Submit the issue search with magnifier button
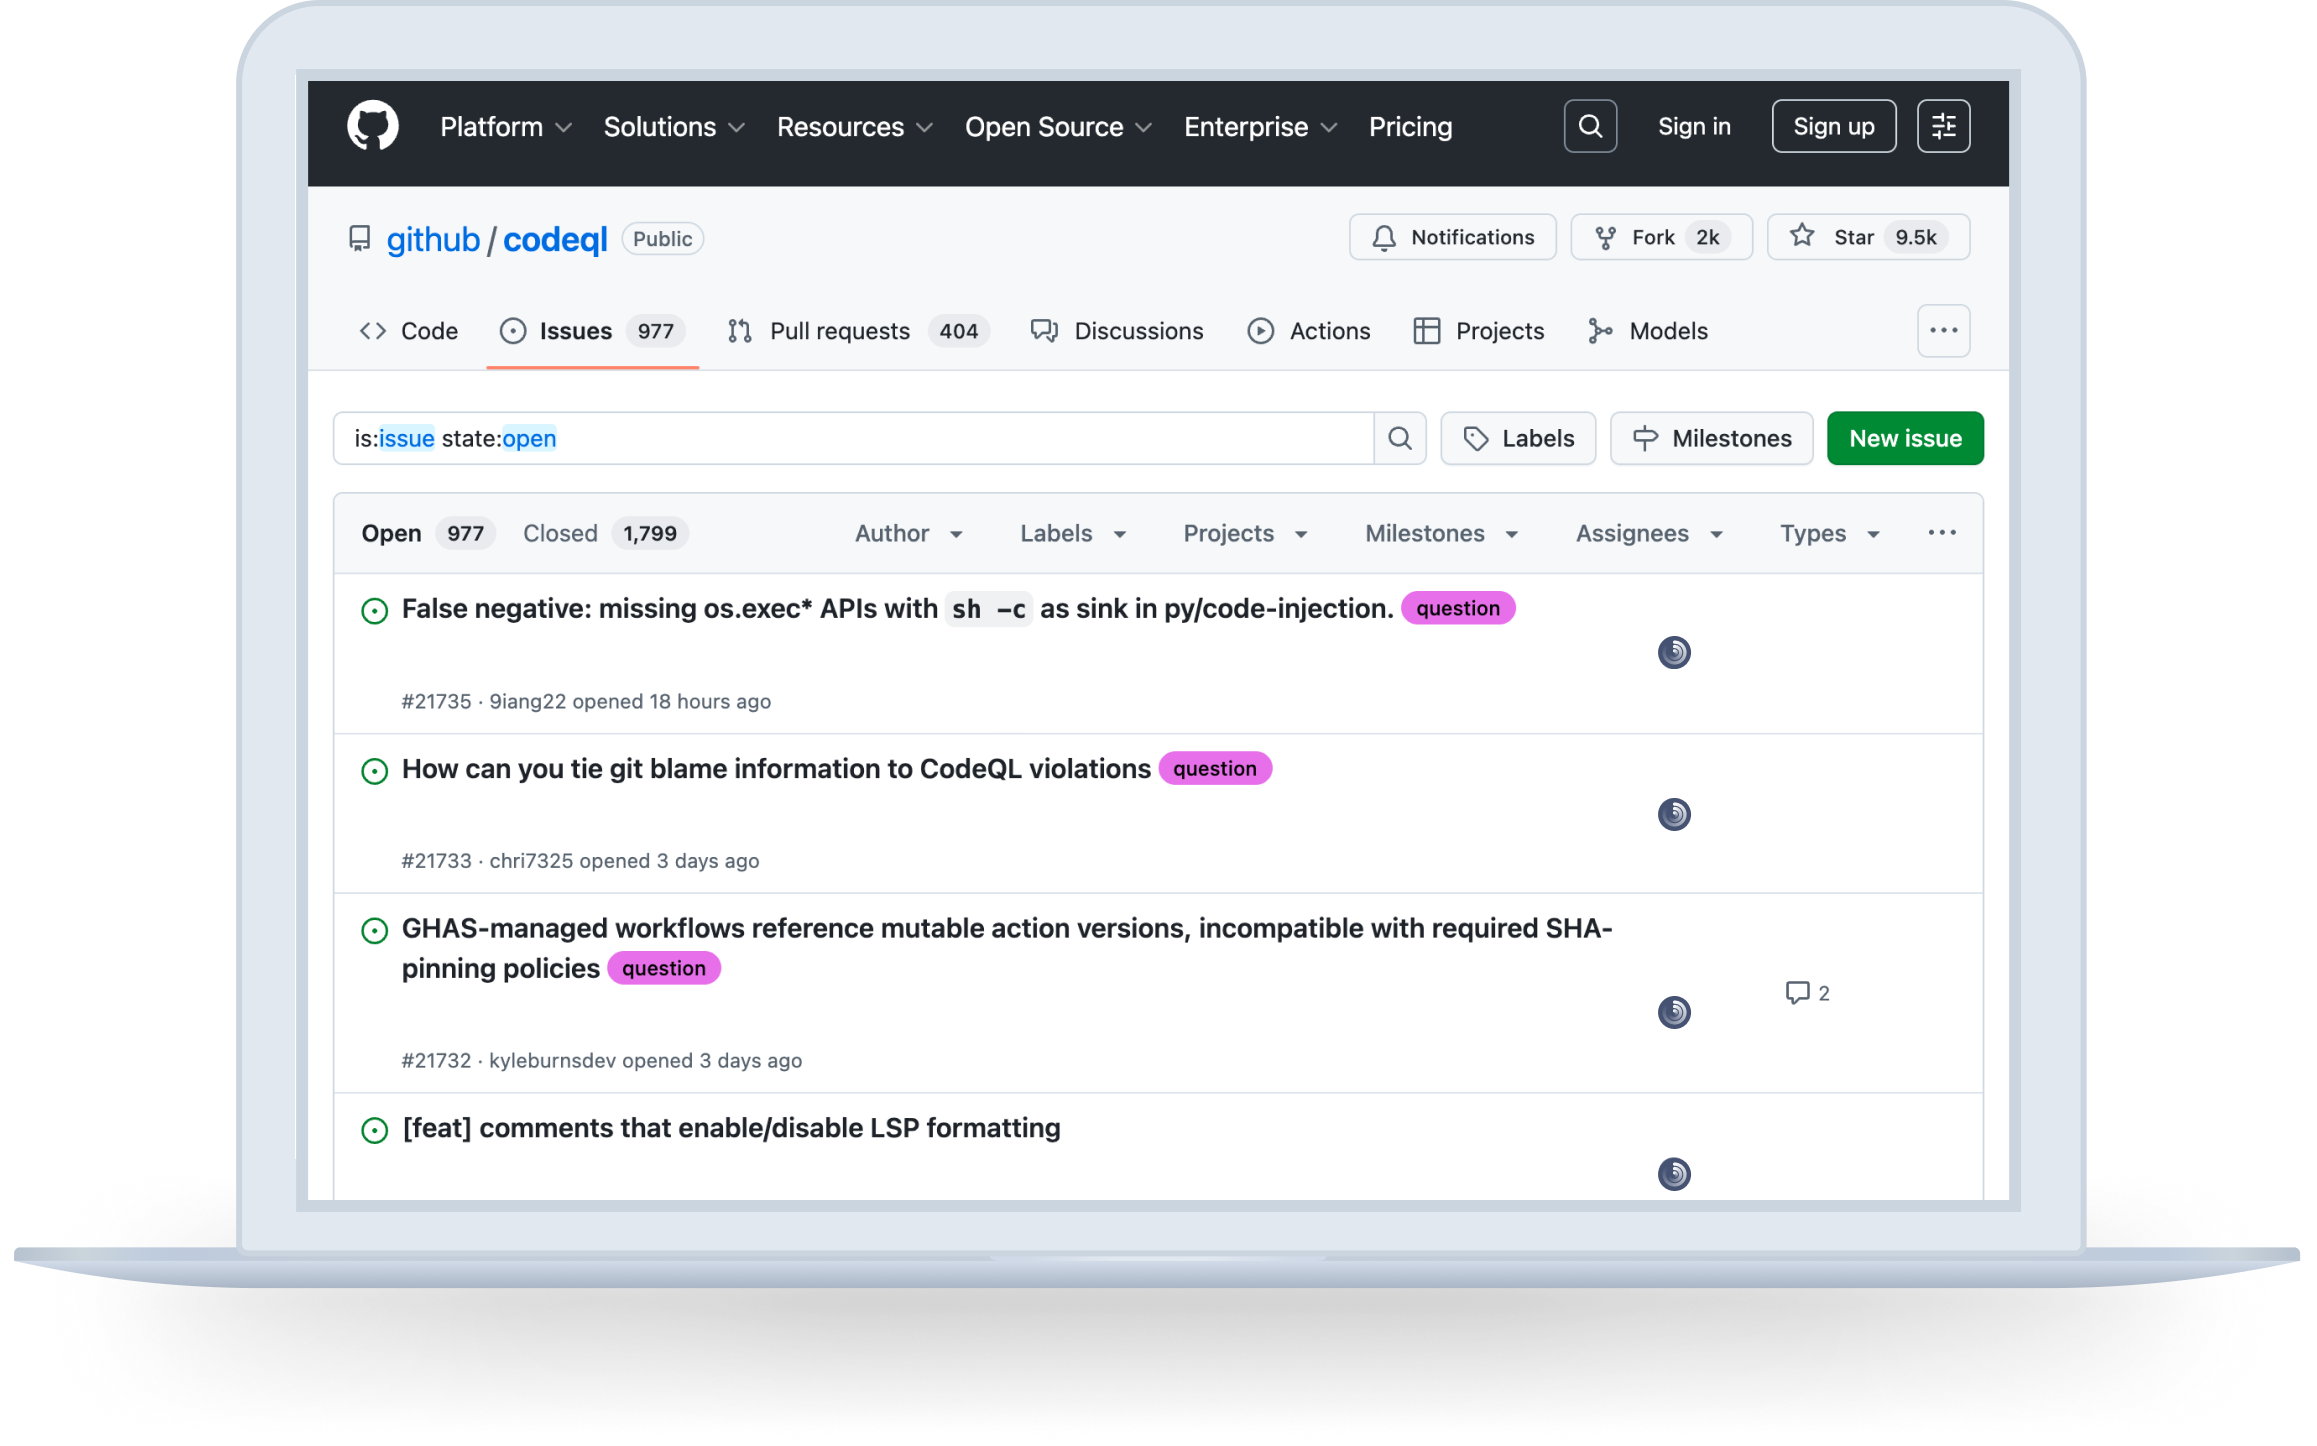 click(x=1399, y=438)
